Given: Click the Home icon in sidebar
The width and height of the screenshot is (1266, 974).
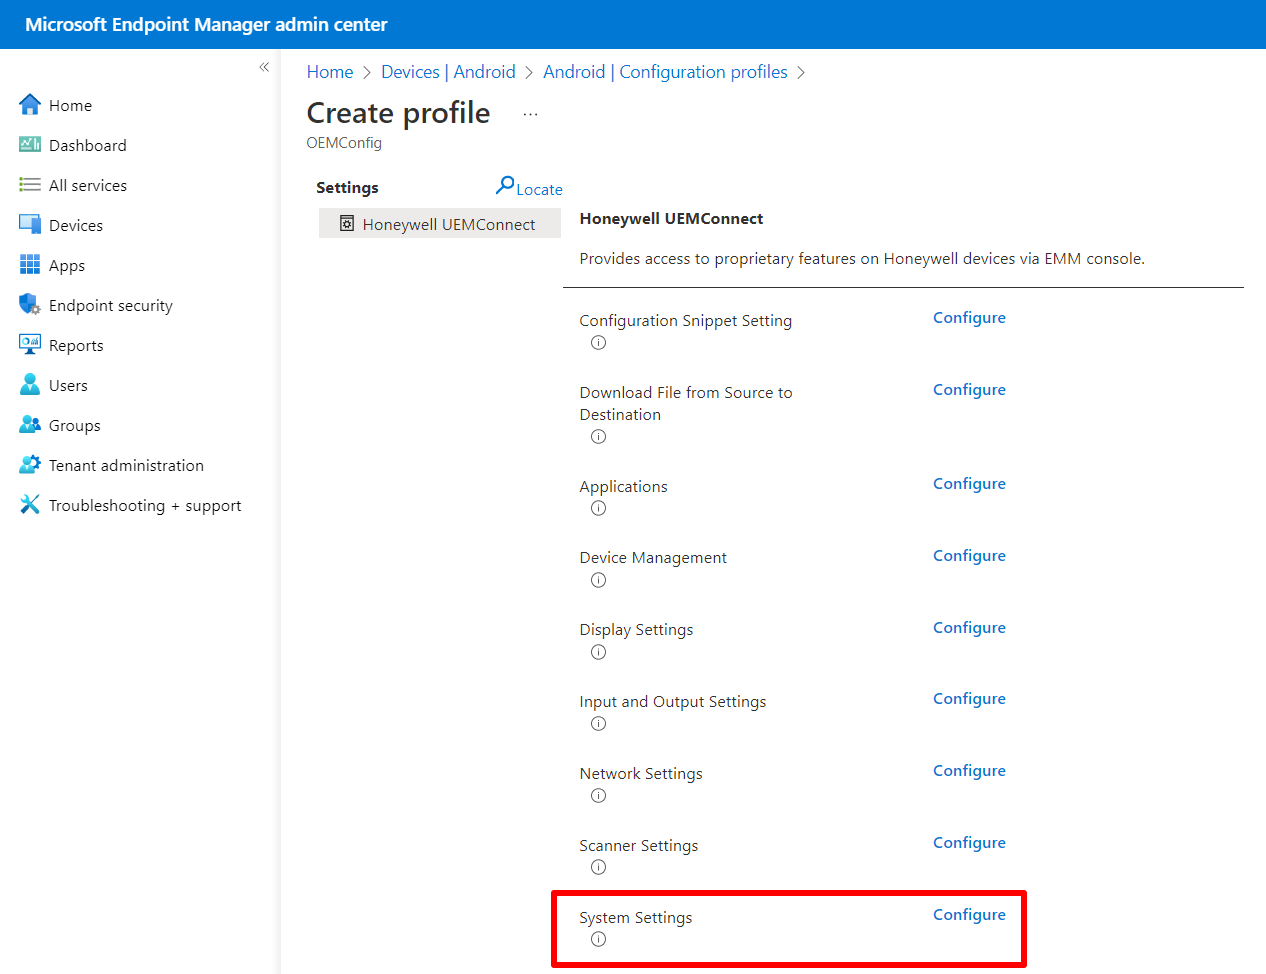Looking at the screenshot, I should pyautogui.click(x=30, y=105).
